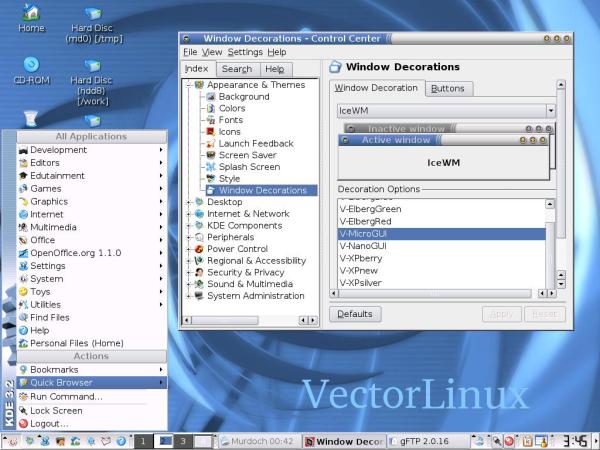Click the help lifebuoy icon on the panel
The width and height of the screenshot is (600, 450).
121,442
